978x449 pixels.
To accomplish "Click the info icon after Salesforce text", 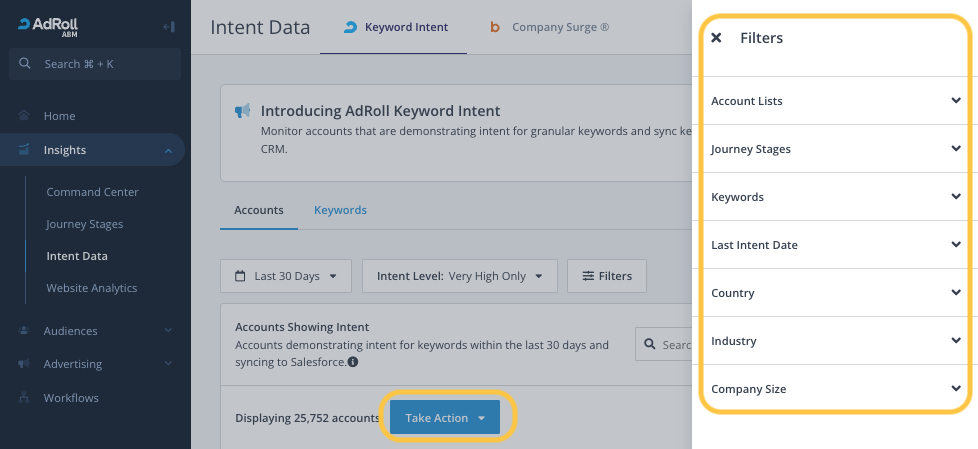I will (353, 362).
